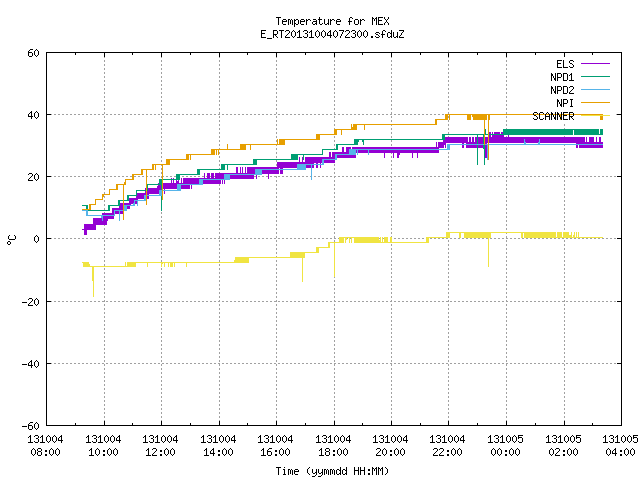Click the x-axis tick label 131004 14:00
The image size is (640, 480).
[x=218, y=446]
